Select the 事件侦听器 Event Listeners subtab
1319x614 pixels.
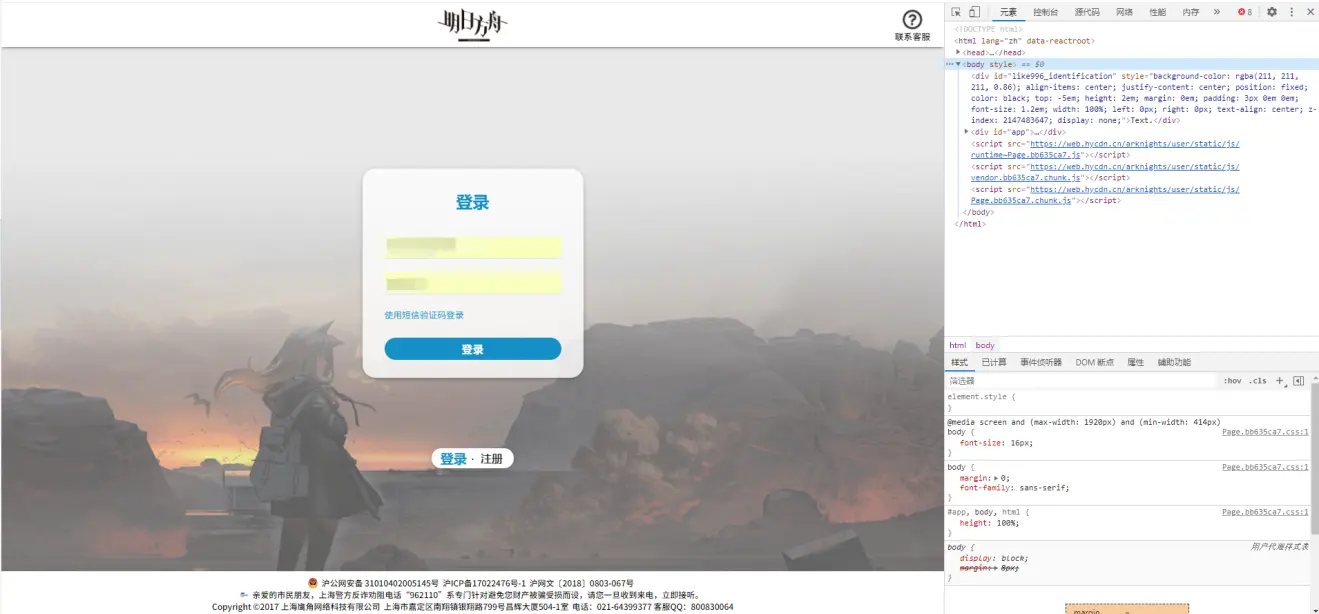pos(1041,362)
